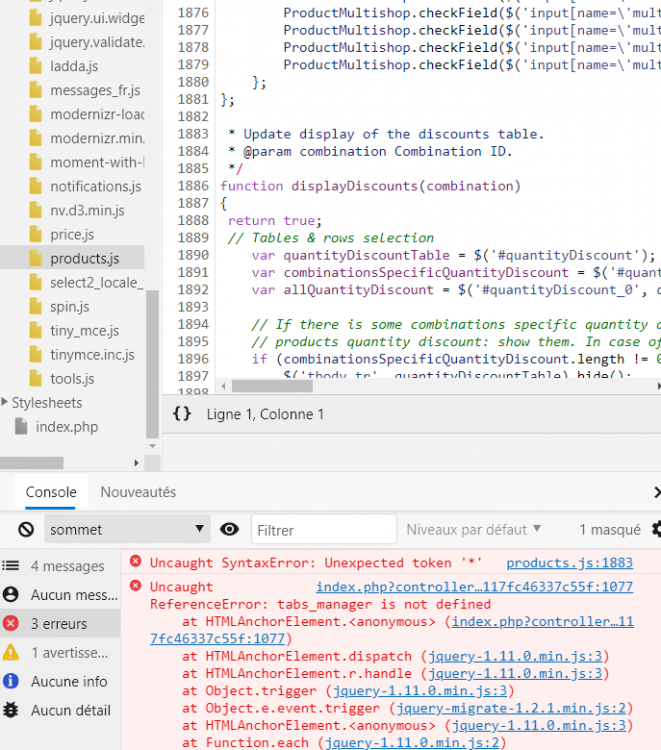Open the Niveaux par défaut dropdown
Viewport: 661px width, 750px height.
[x=473, y=529]
